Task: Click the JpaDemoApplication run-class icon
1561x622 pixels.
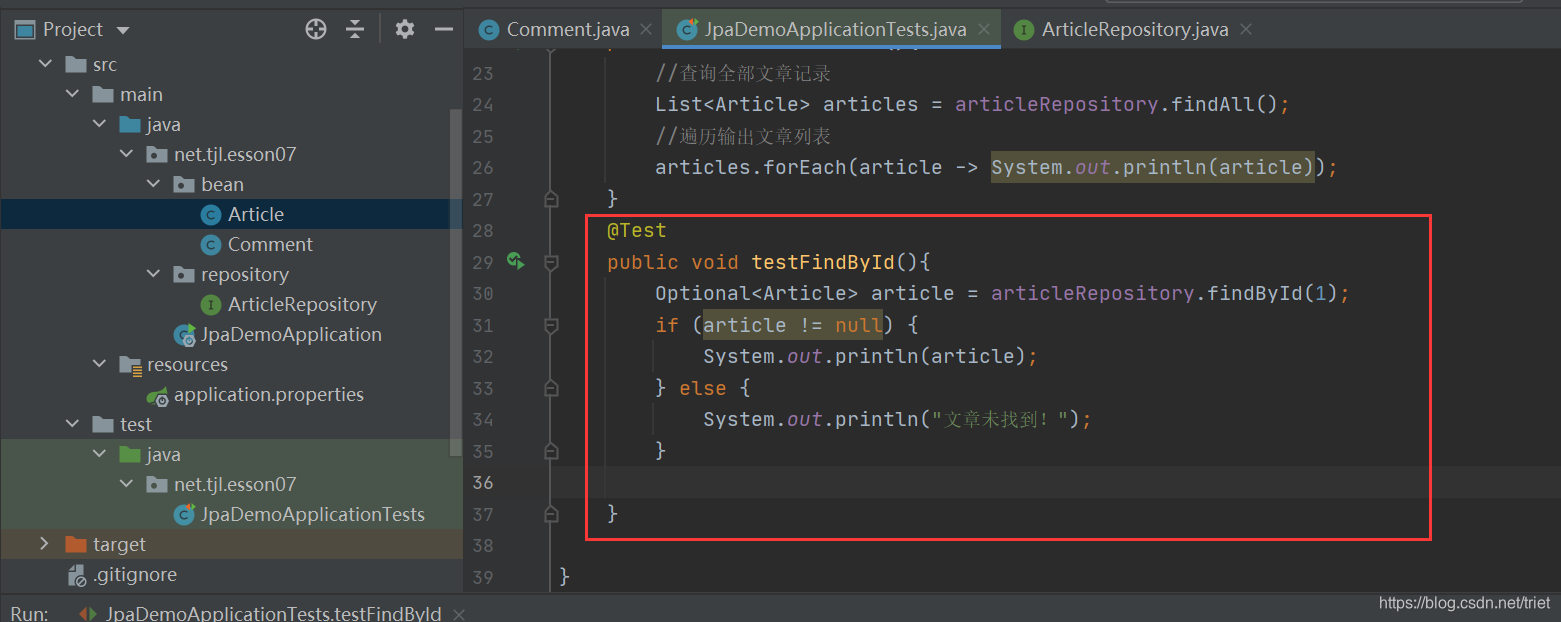Action: tap(184, 335)
